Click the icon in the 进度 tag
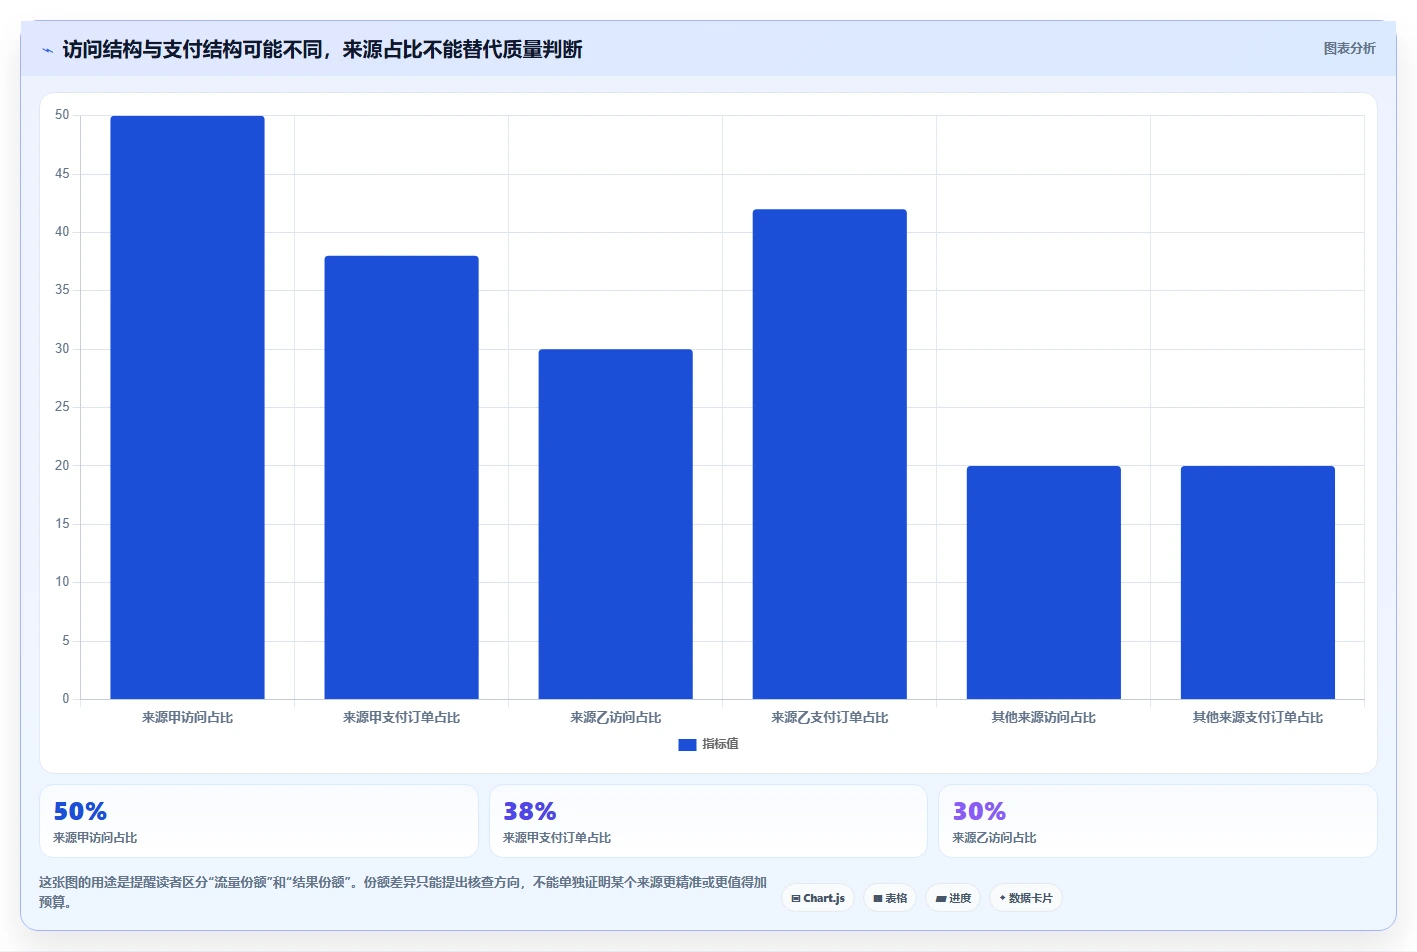 coord(940,898)
